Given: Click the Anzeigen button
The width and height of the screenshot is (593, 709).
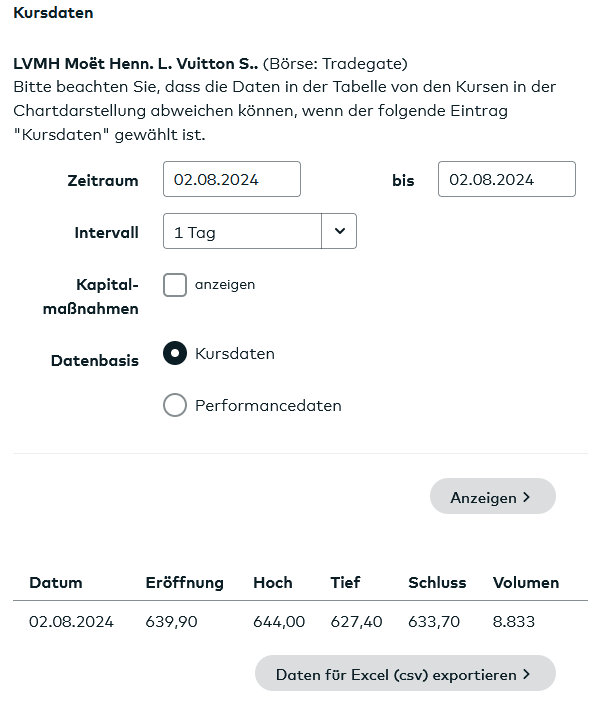Looking at the screenshot, I should click(493, 496).
